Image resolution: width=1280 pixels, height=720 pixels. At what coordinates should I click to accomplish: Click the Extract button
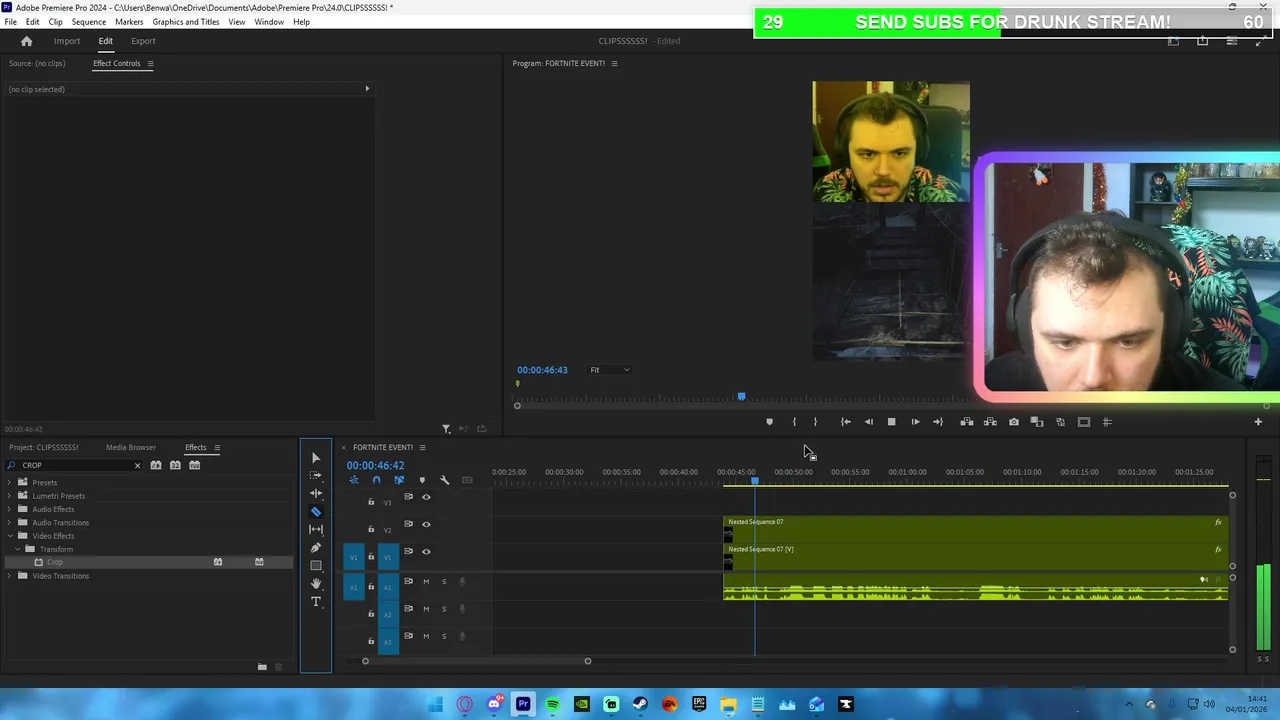(x=990, y=422)
